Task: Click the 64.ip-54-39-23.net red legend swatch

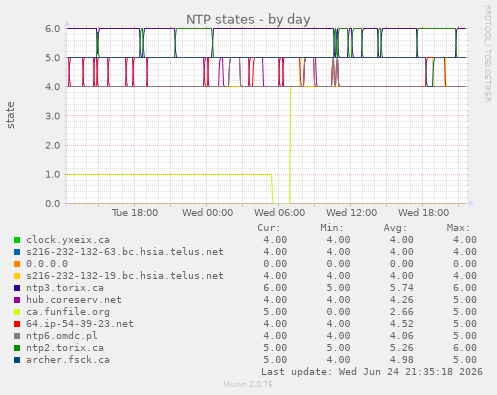Action: pyautogui.click(x=17, y=324)
